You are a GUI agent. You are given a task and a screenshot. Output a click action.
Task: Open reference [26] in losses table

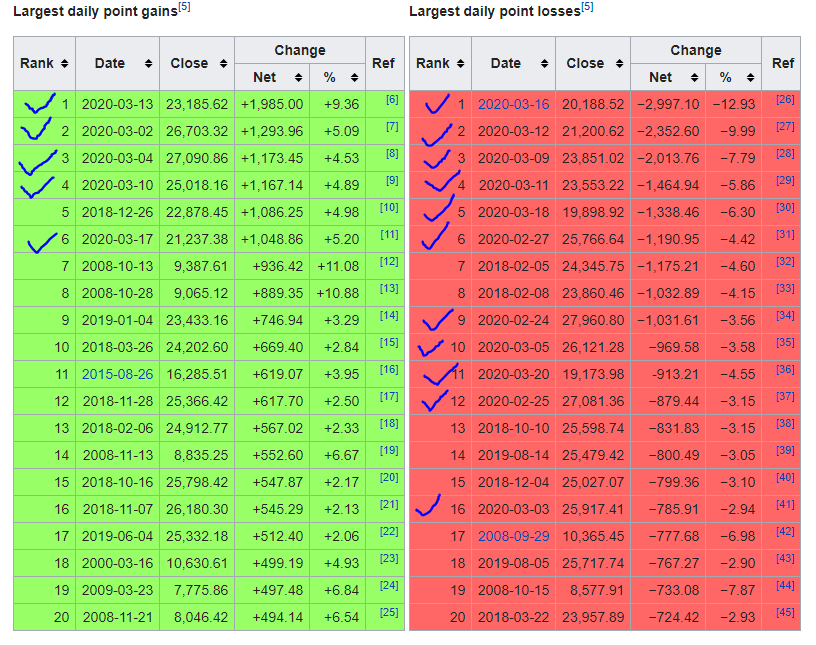tap(785, 99)
